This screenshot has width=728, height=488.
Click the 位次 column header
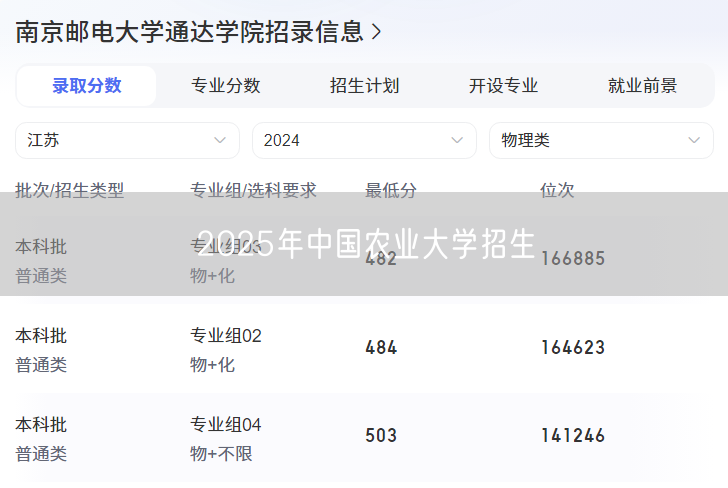557,190
